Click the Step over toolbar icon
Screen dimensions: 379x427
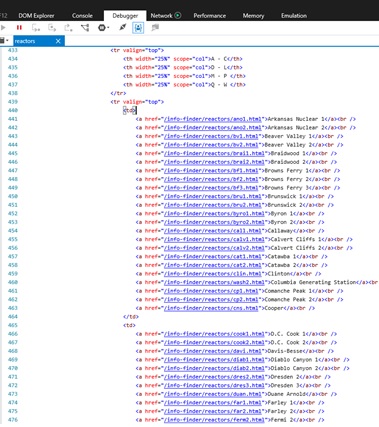(x=52, y=28)
